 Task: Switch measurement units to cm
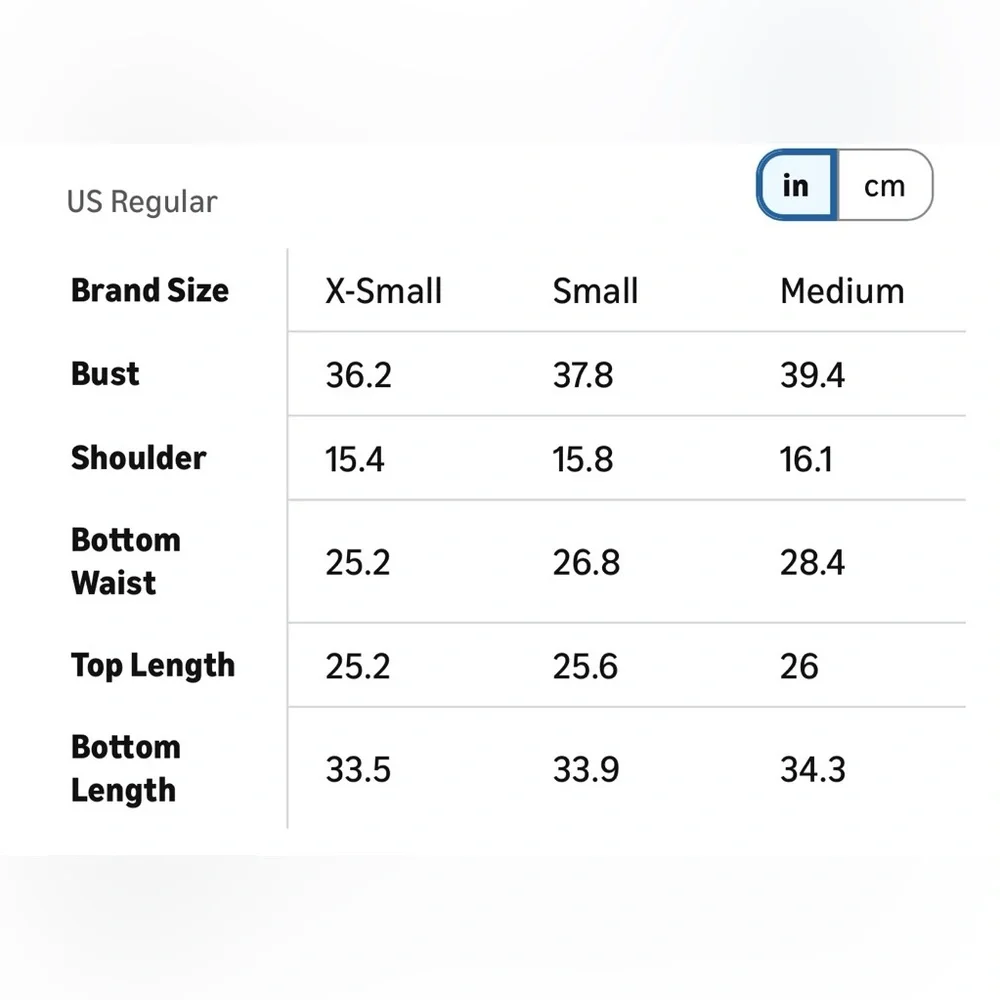pyautogui.click(x=884, y=186)
